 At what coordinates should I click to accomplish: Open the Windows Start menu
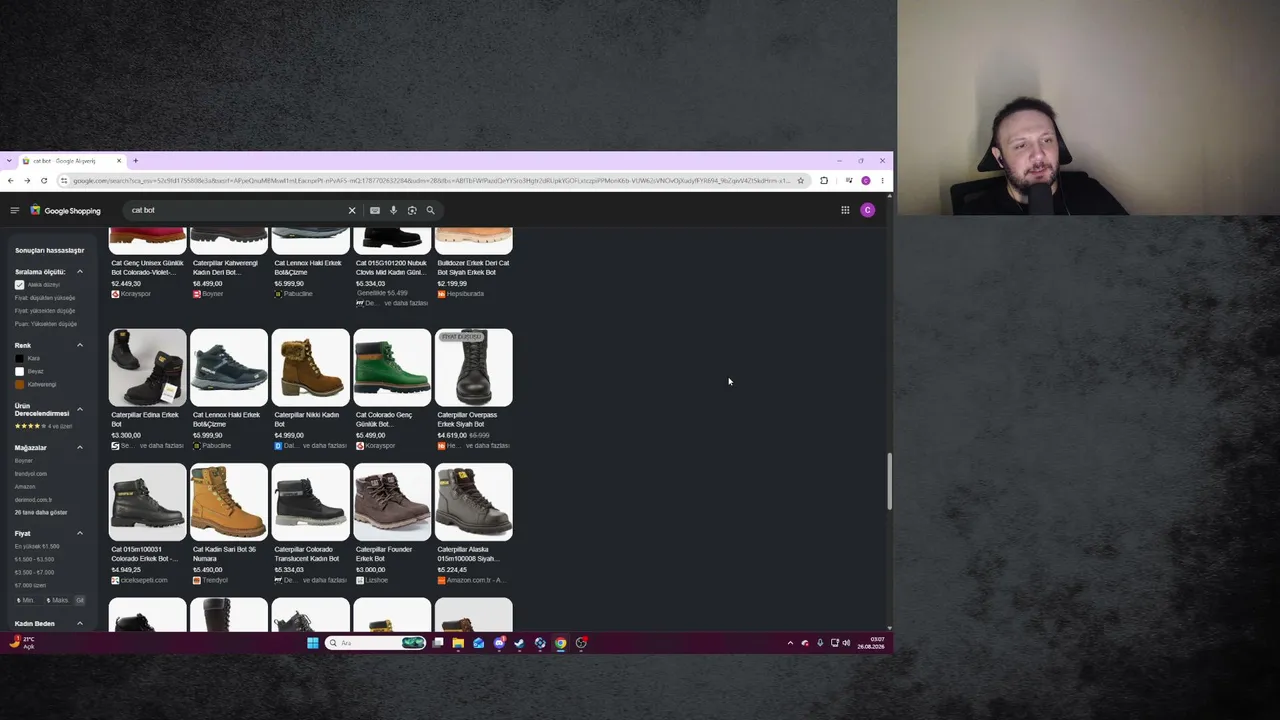[313, 643]
